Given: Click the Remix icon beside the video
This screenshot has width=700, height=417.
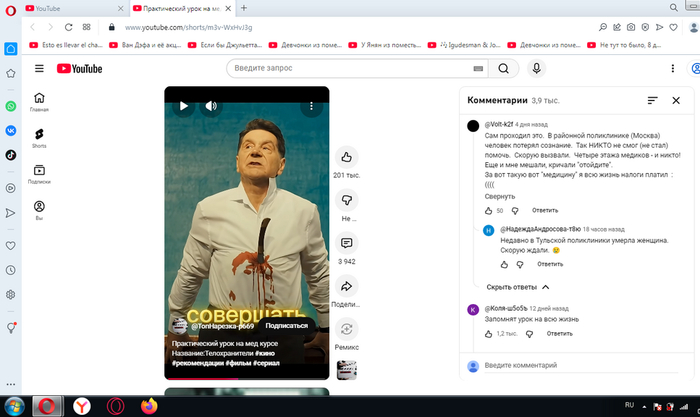Looking at the screenshot, I should (x=346, y=328).
